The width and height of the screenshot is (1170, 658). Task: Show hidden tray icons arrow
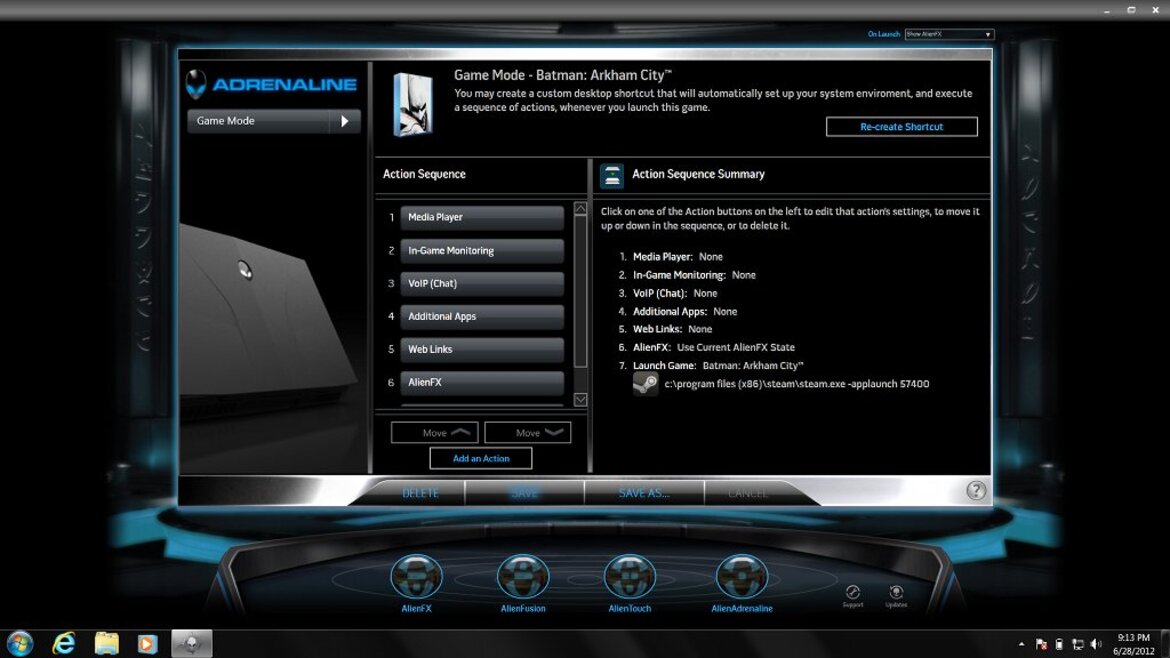[x=1022, y=645]
